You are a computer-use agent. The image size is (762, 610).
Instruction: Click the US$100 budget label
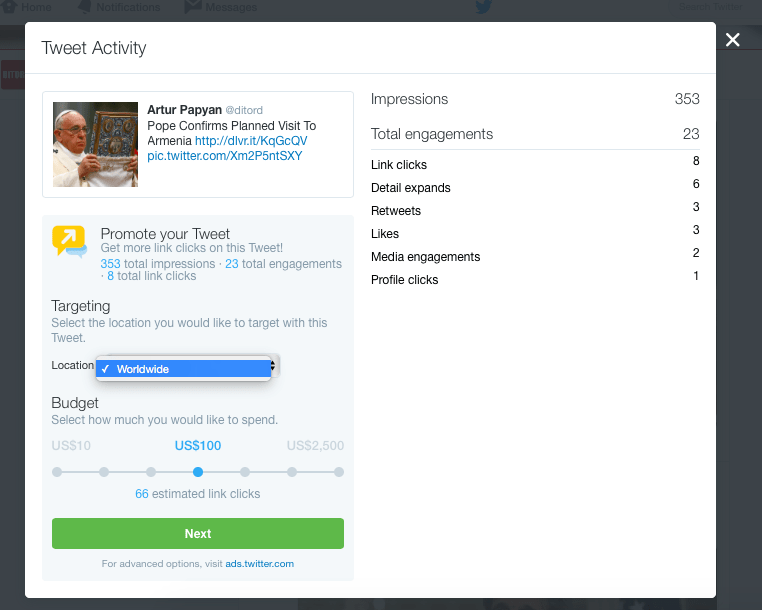[198, 446]
